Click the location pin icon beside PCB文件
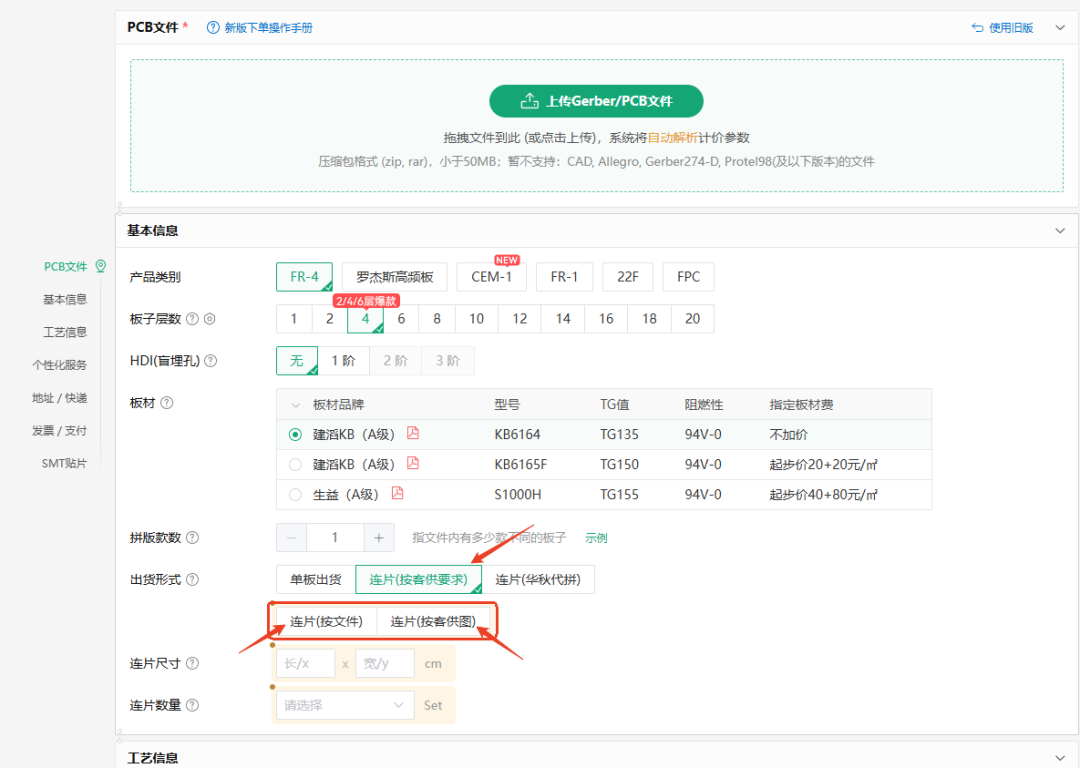The width and height of the screenshot is (1080, 768). click(101, 266)
